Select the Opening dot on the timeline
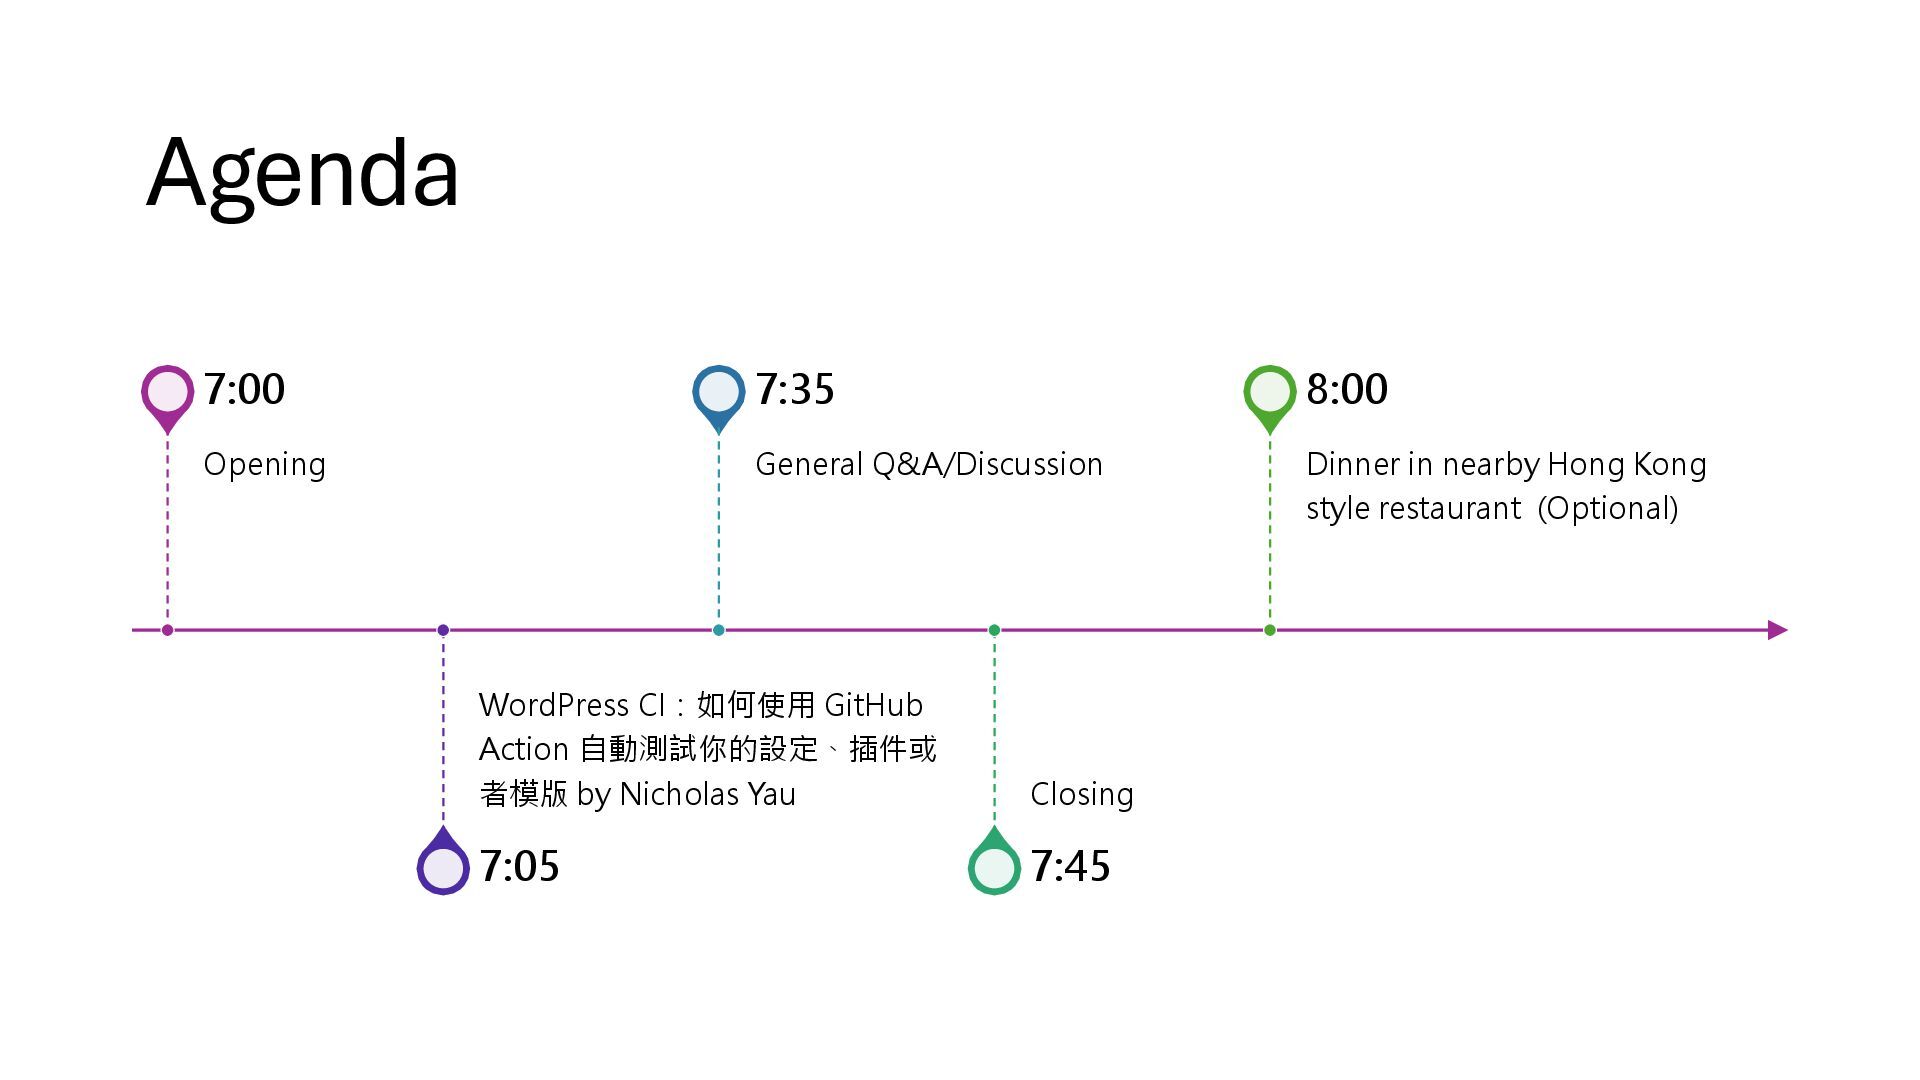 coord(167,630)
